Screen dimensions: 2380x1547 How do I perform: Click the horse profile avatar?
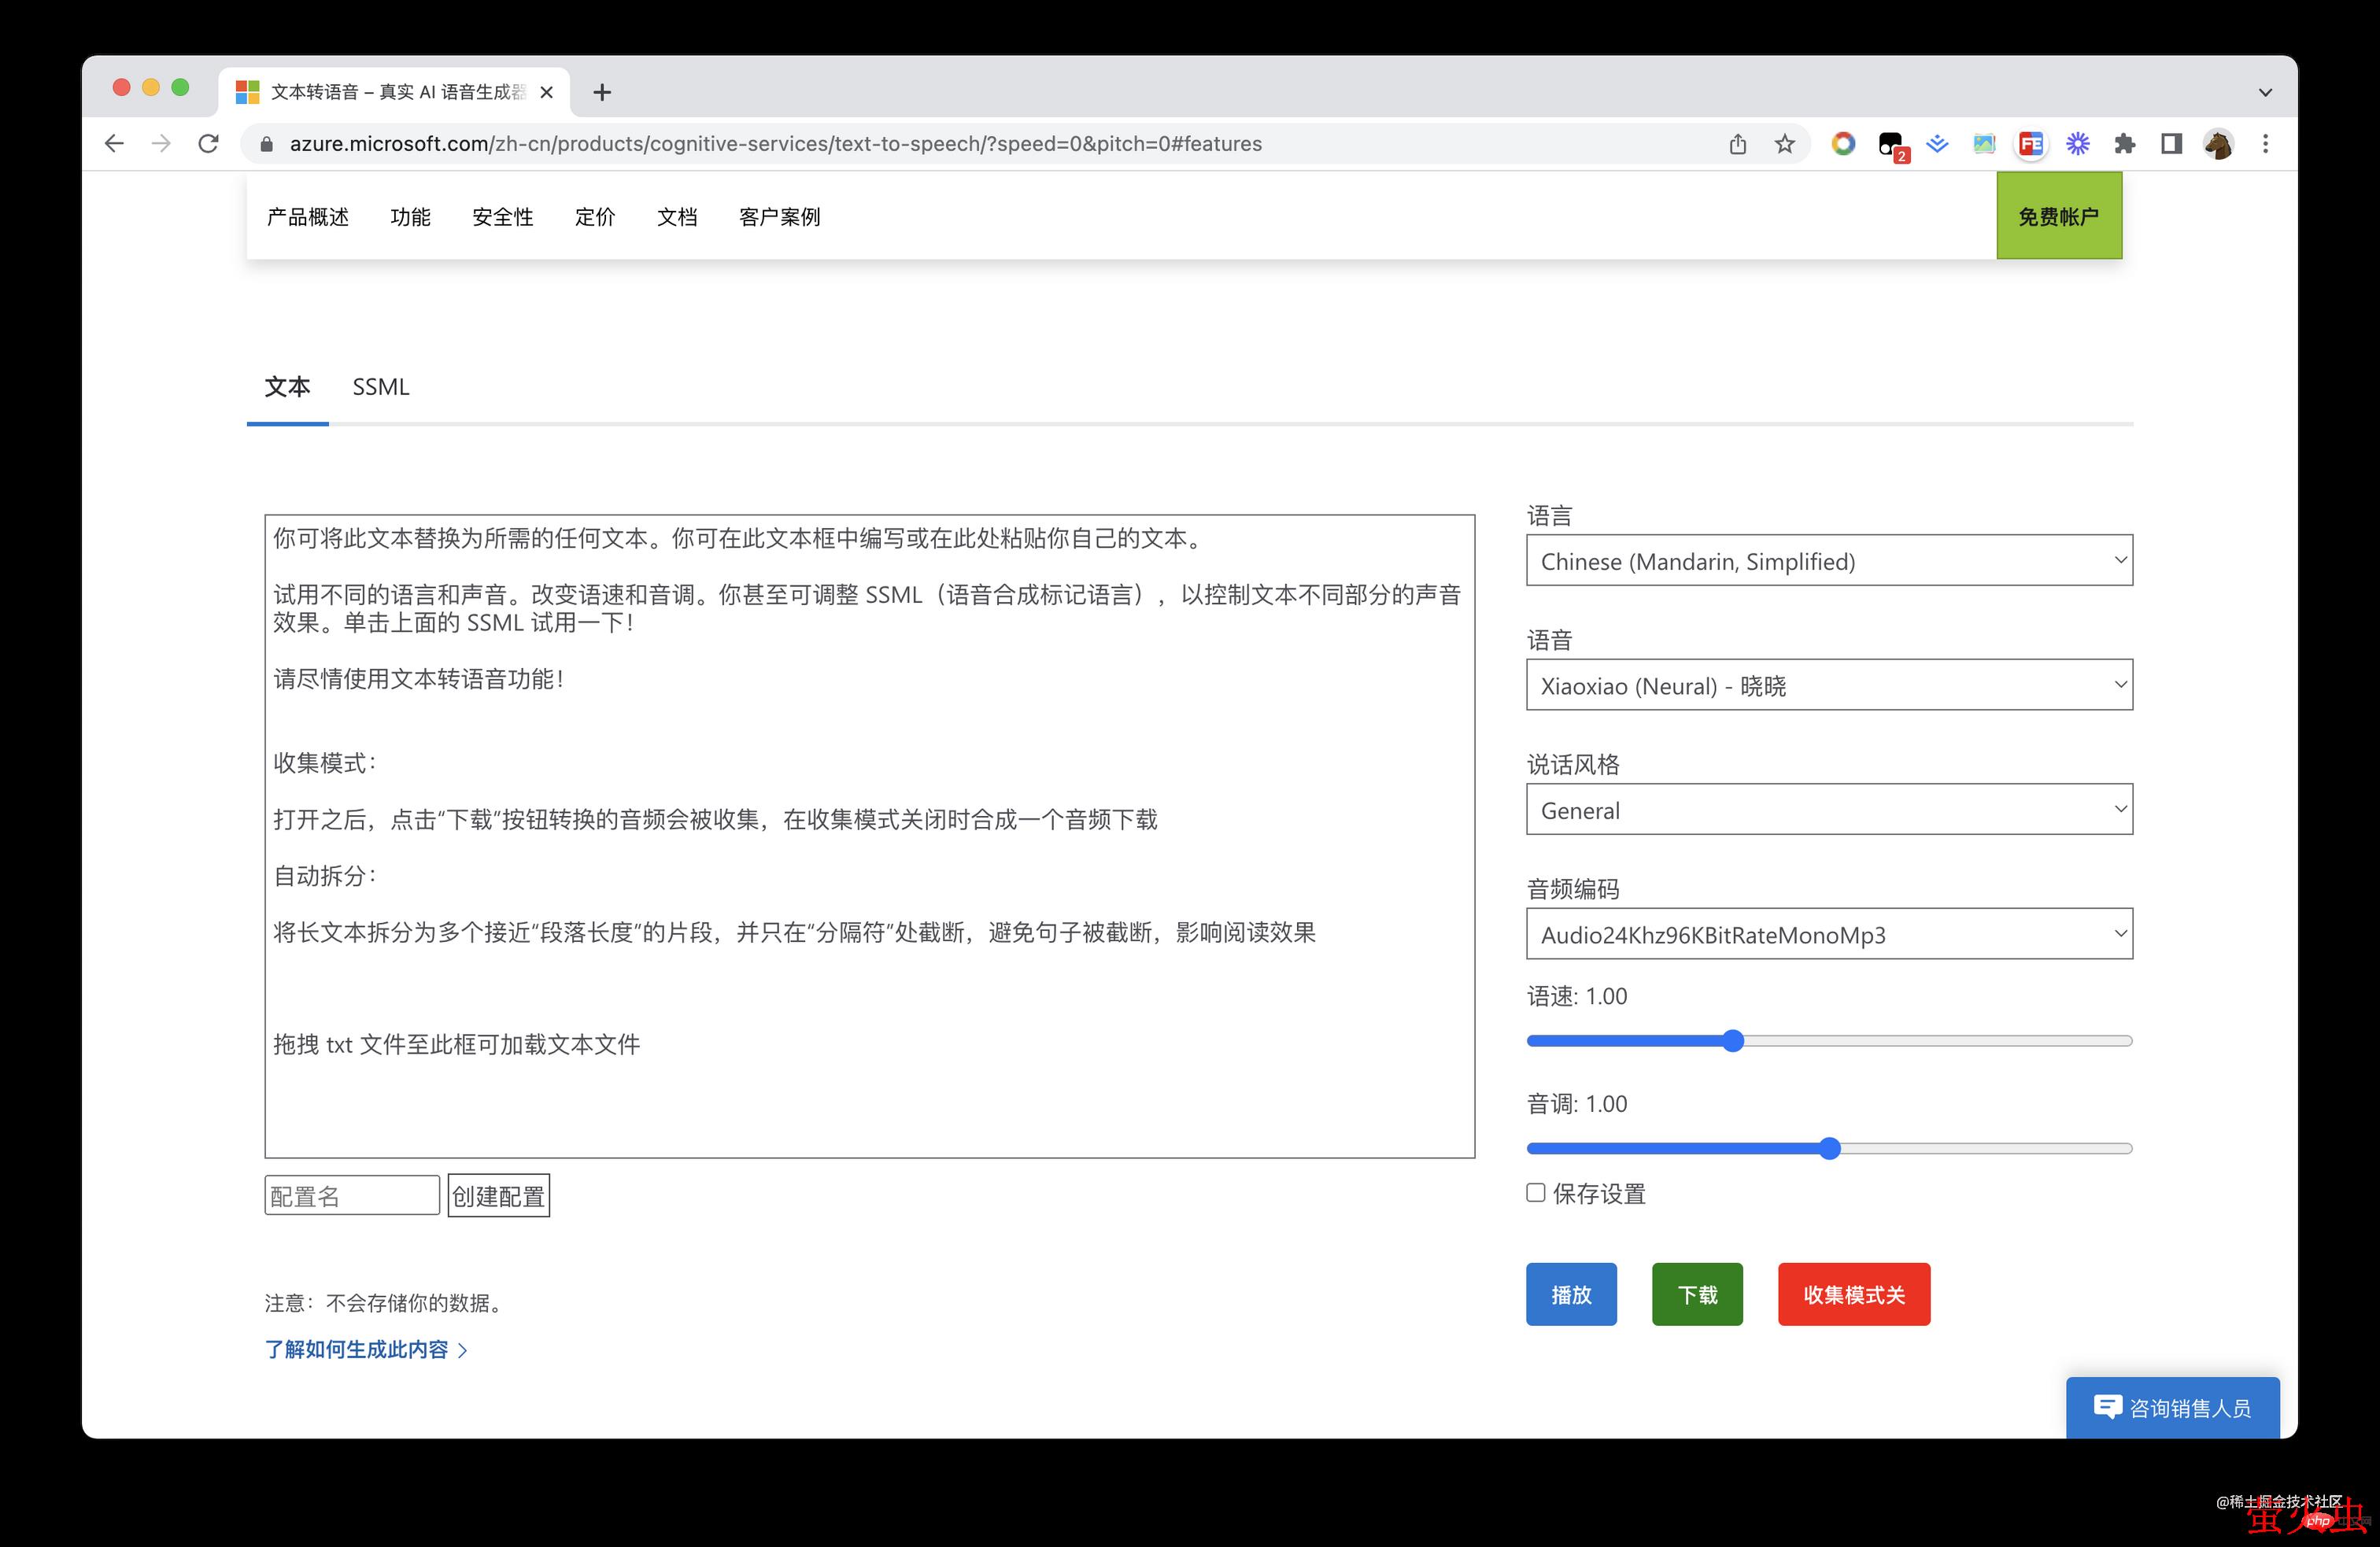(2217, 144)
